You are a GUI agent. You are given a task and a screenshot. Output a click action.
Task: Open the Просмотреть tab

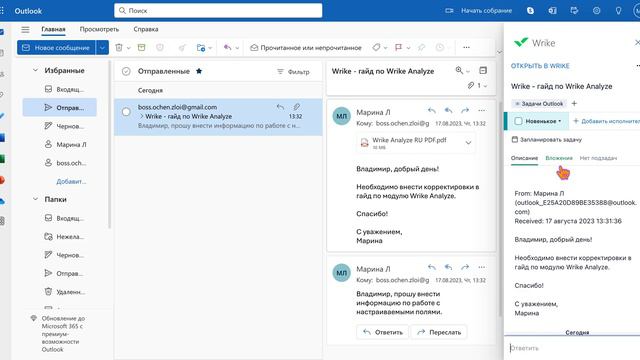tap(99, 29)
